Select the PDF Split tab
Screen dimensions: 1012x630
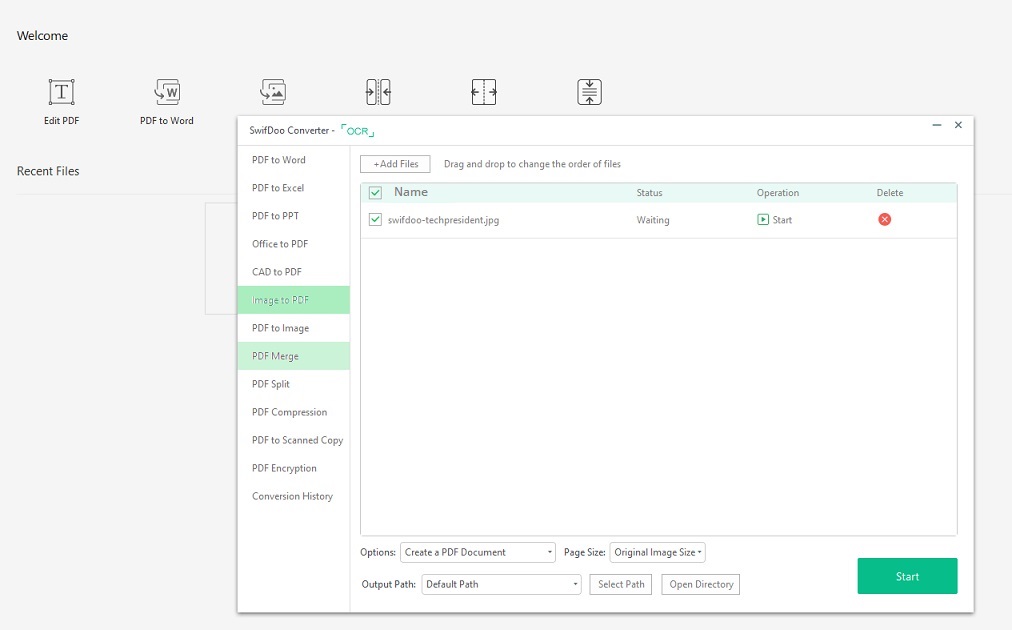tap(294, 384)
